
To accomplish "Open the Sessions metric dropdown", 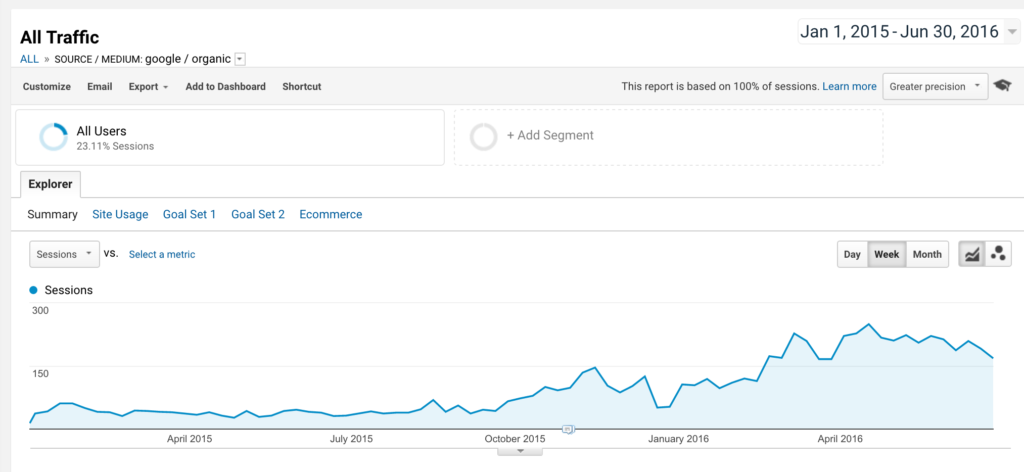I will coord(64,254).
